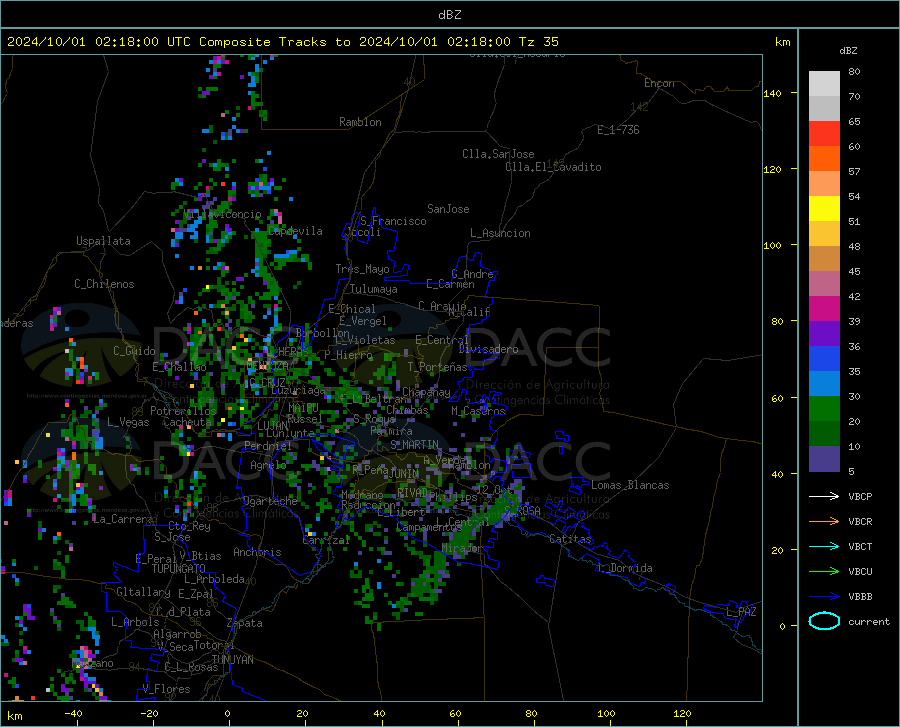Image resolution: width=900 pixels, height=727 pixels.
Task: Click the timestamp Composite Tracks header text
Action: pos(283,42)
